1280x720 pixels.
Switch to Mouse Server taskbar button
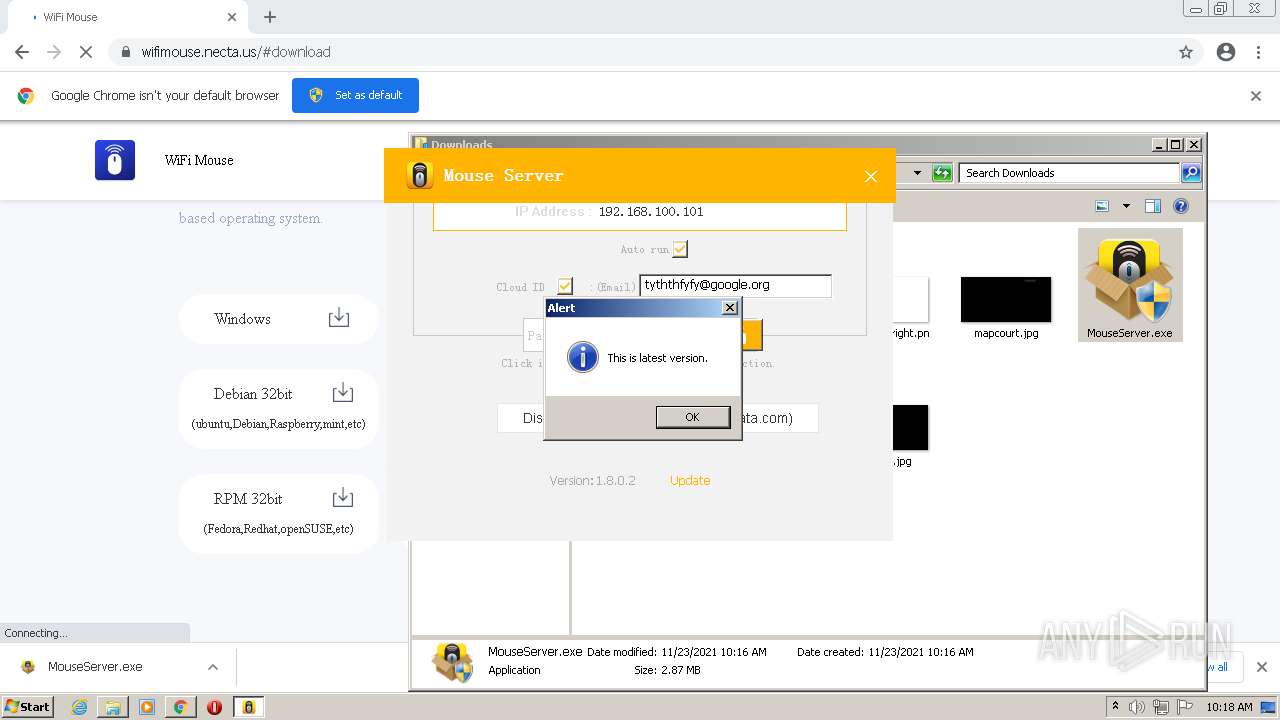pos(249,707)
